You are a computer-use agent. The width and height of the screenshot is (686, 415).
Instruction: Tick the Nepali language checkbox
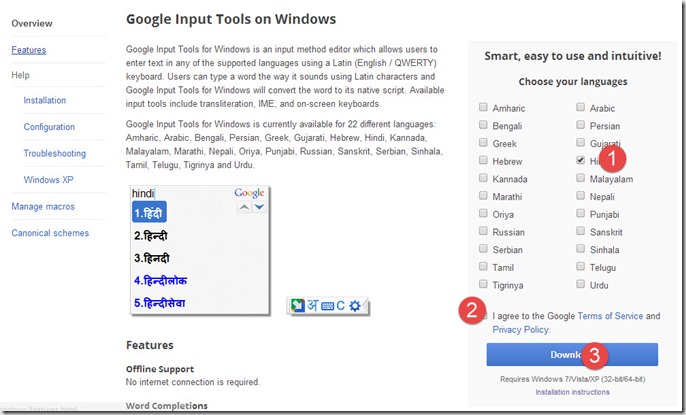coord(580,195)
